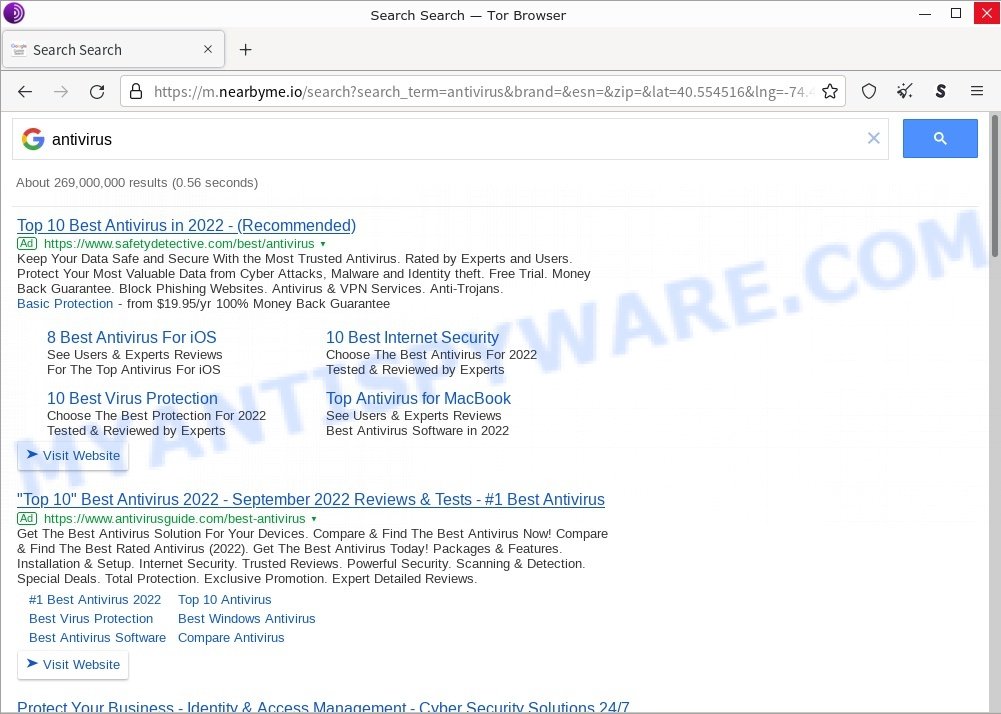The height and width of the screenshot is (714, 1001).
Task: Bookmark this page with the star
Action: point(830,91)
